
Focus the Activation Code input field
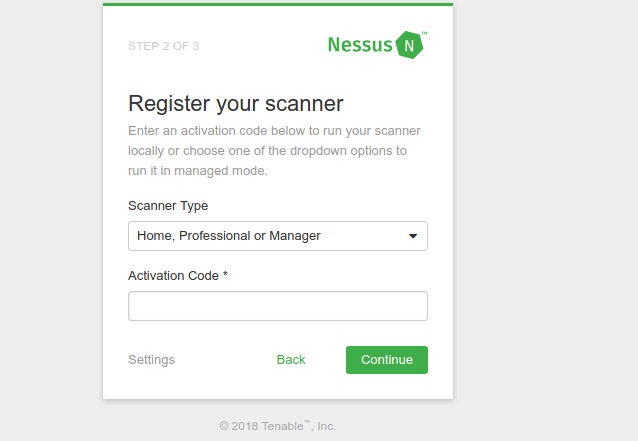[x=278, y=306]
